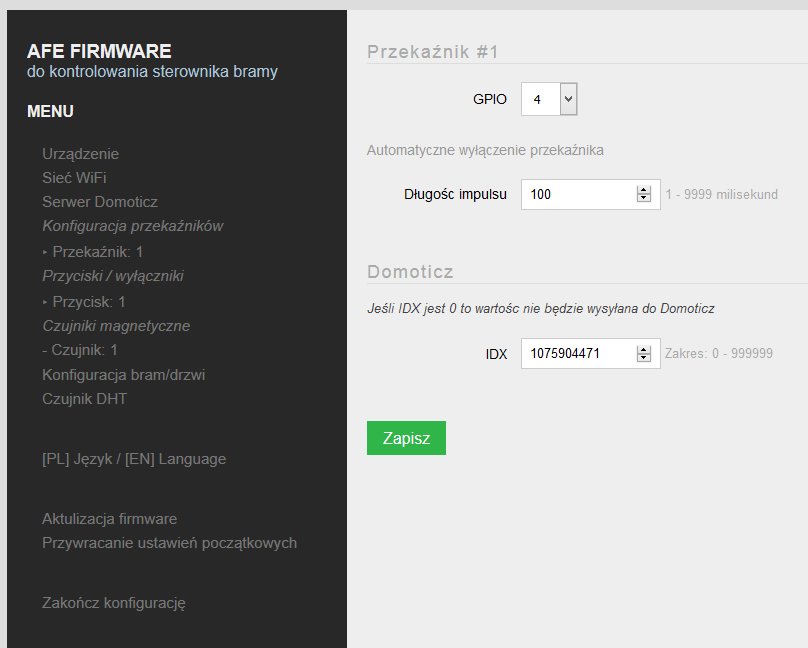Click the green Zapisz button
This screenshot has height=648, width=808.
[406, 438]
